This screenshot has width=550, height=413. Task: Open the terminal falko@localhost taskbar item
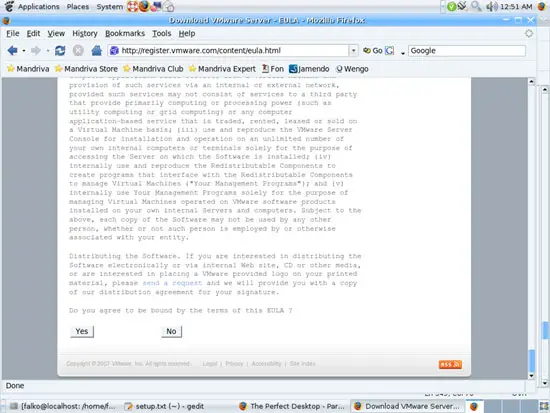pyautogui.click(x=63, y=406)
